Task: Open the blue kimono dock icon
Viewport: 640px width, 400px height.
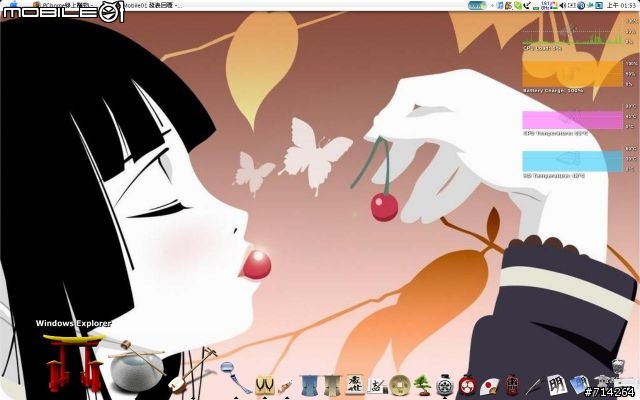Action: click(x=310, y=386)
